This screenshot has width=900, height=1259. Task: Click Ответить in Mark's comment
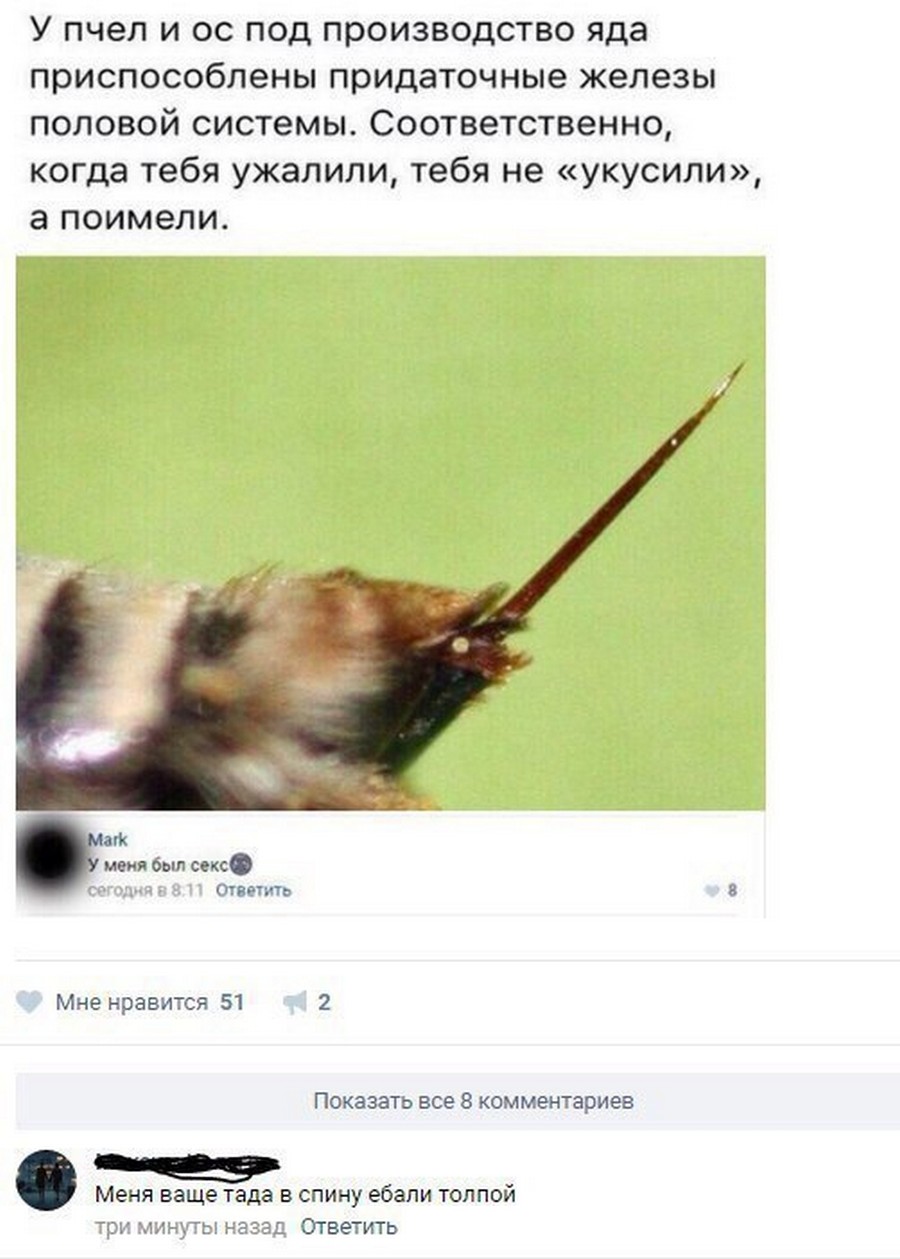(x=255, y=889)
